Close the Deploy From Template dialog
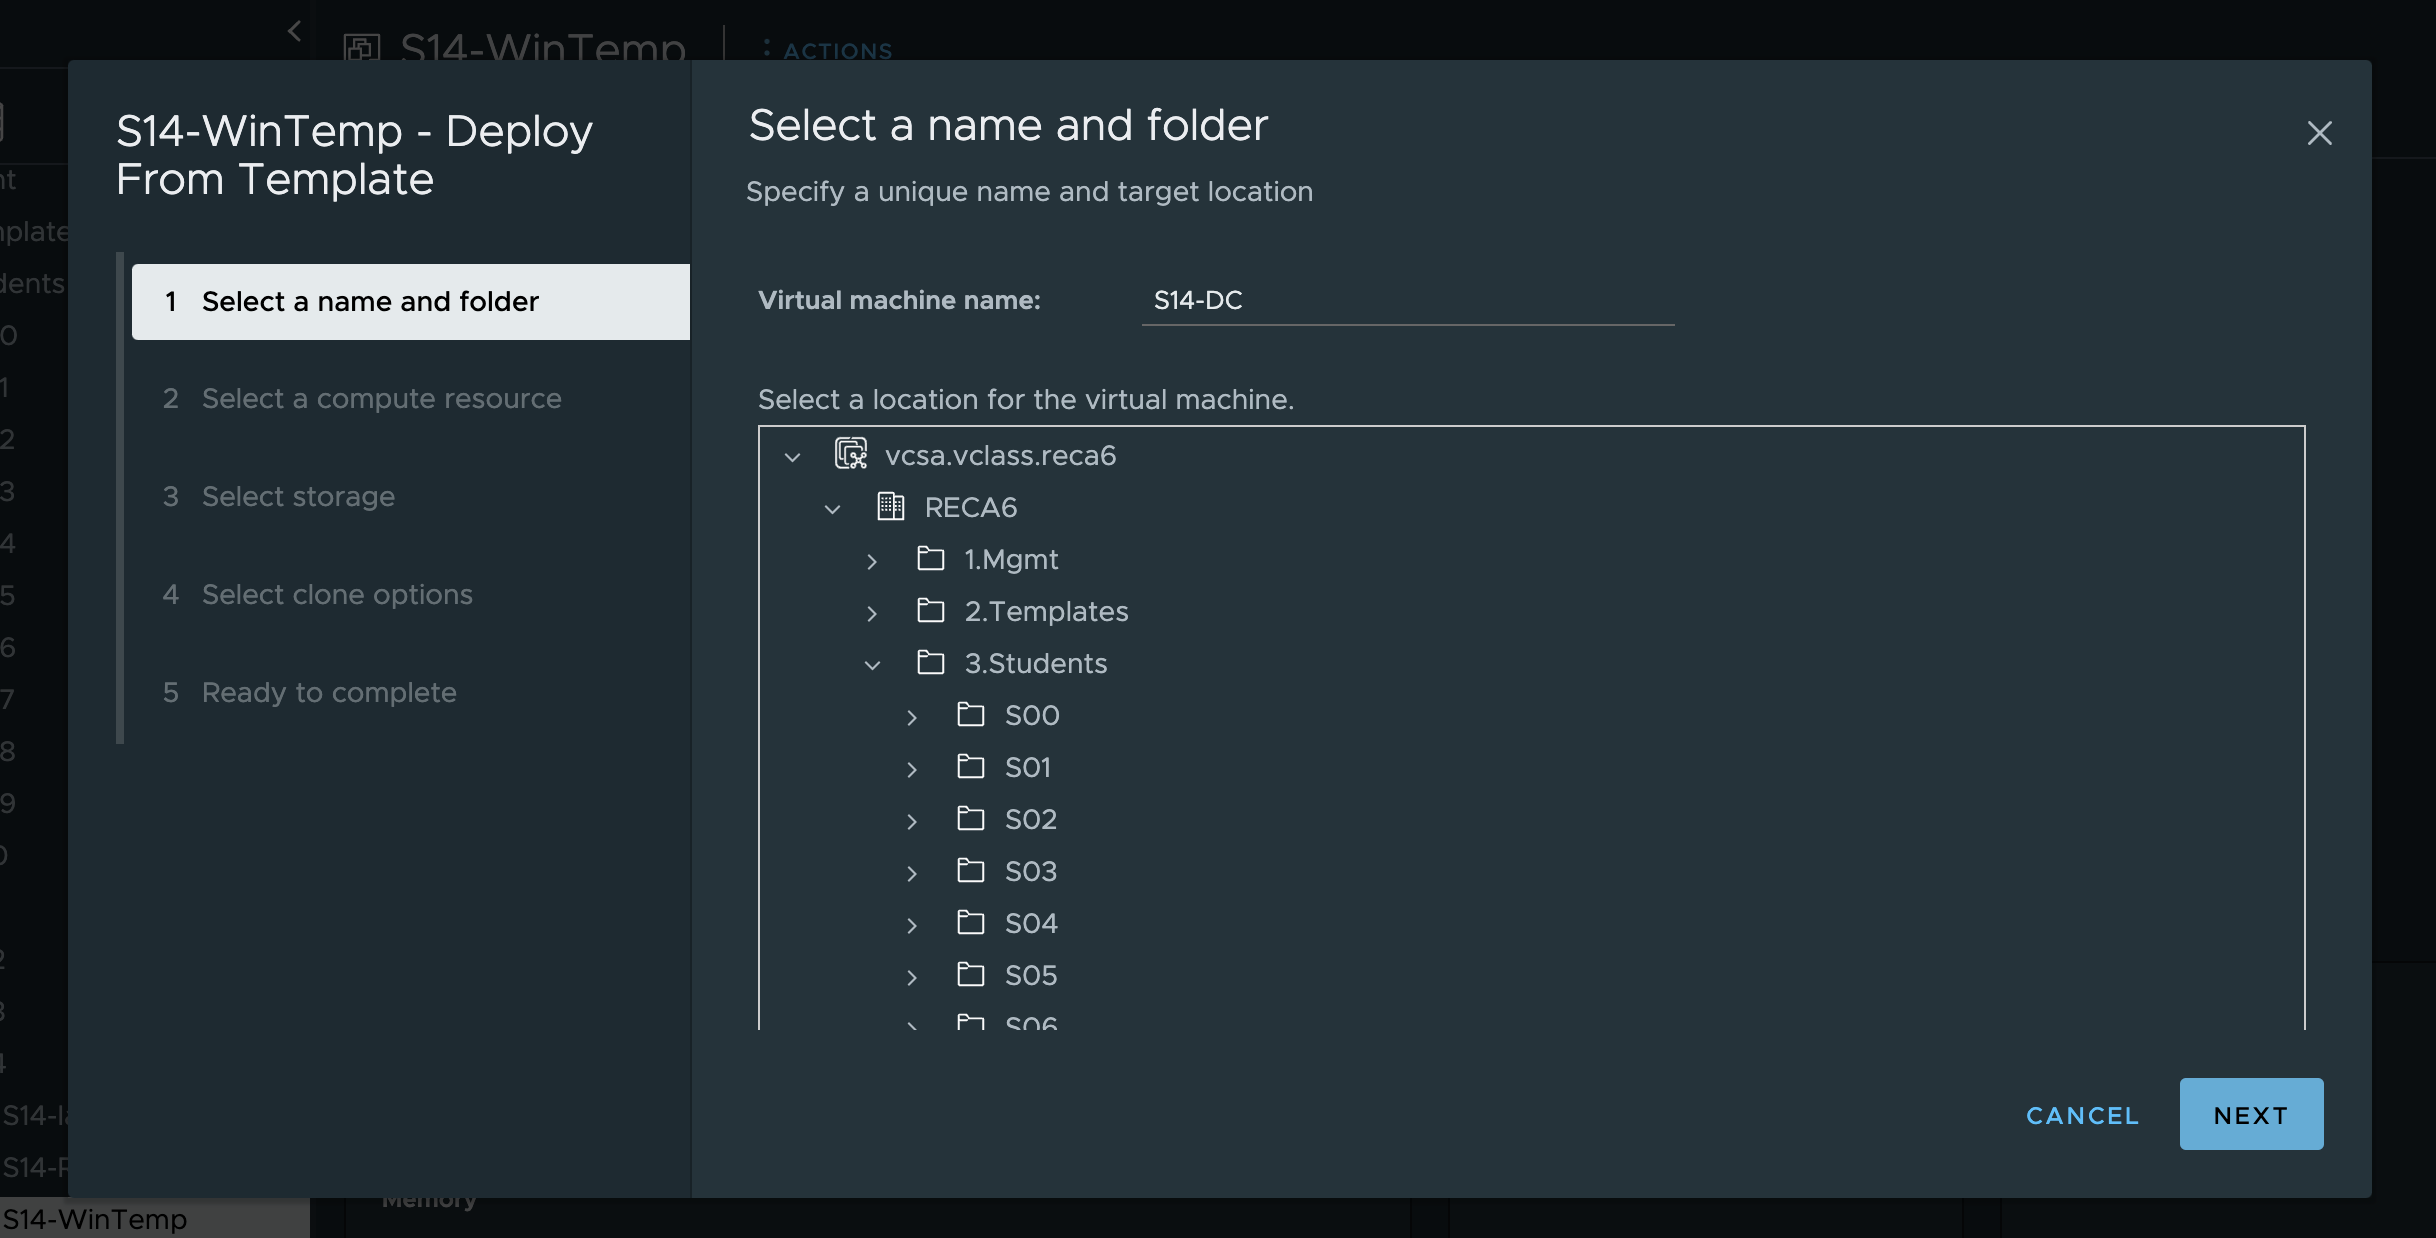2436x1238 pixels. pos(2319,133)
